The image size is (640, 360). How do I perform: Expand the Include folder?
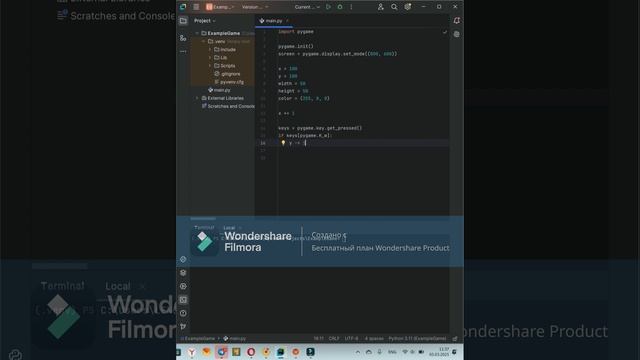[210, 49]
